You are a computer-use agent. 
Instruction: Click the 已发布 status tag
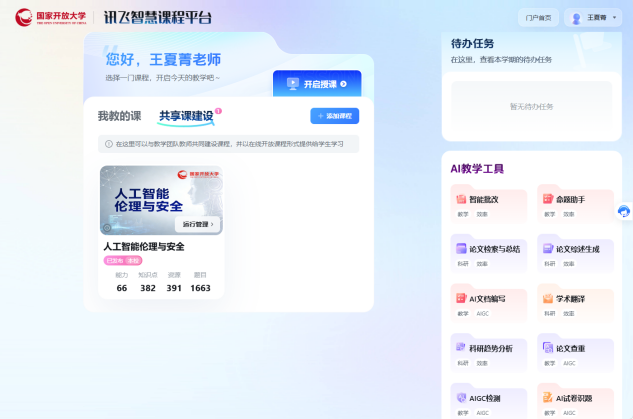[x=115, y=261]
